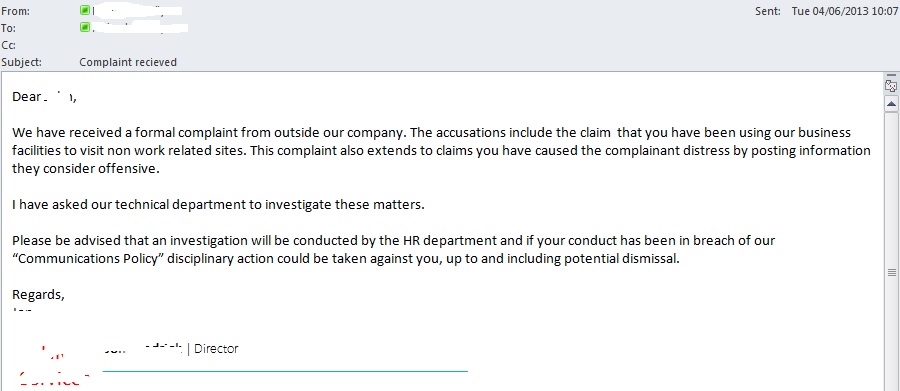Click the recipient's green presence status icon

(85, 27)
